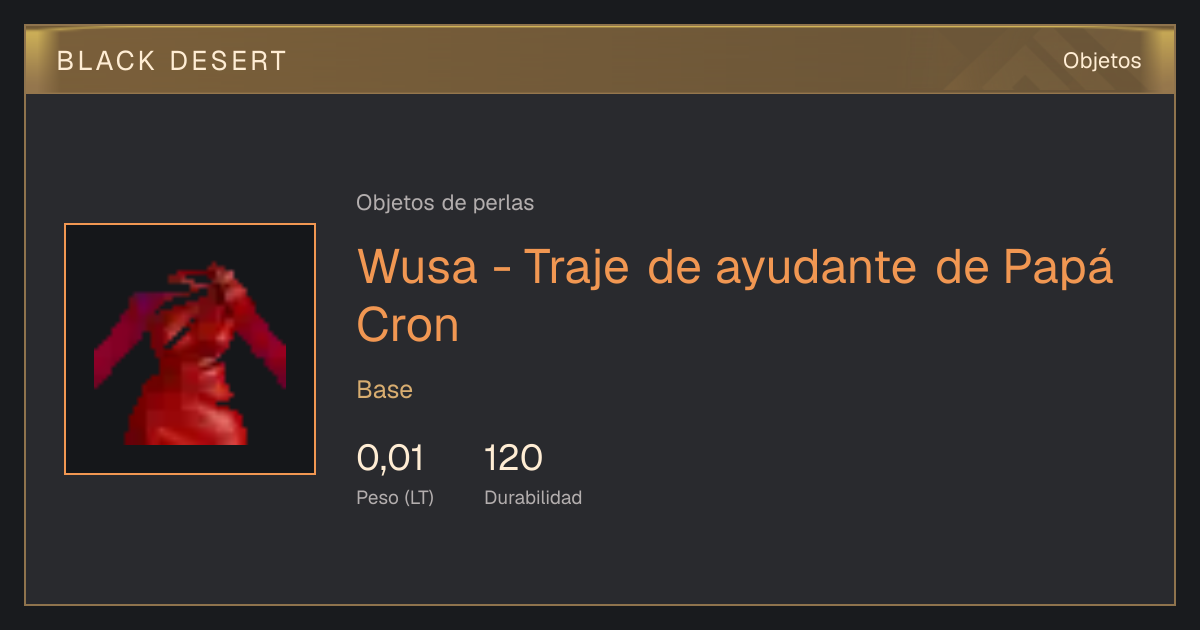
Task: Select the 'Objetos de perlas' category label
Action: pyautogui.click(x=445, y=203)
